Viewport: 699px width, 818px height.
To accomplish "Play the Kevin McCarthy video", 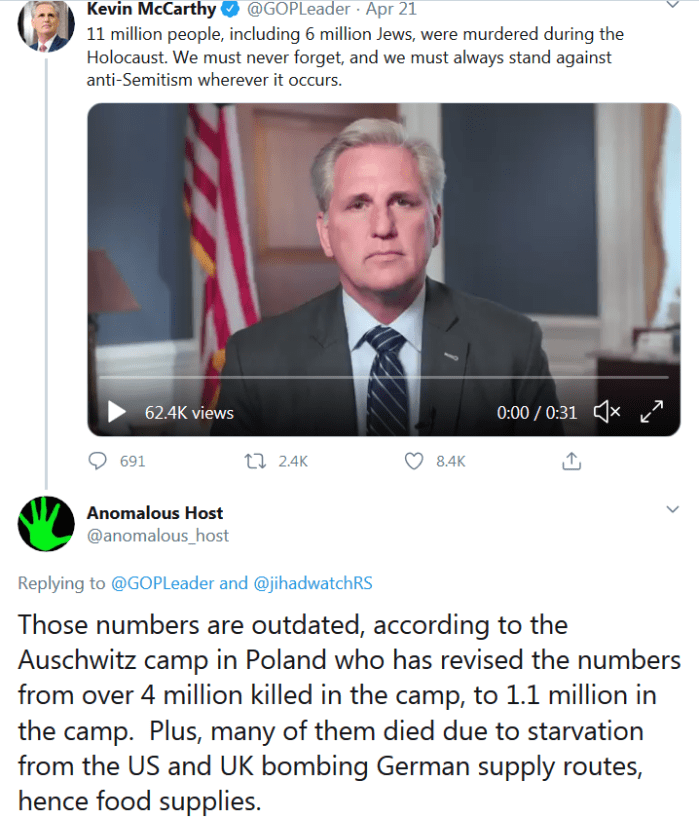I will 117,411.
